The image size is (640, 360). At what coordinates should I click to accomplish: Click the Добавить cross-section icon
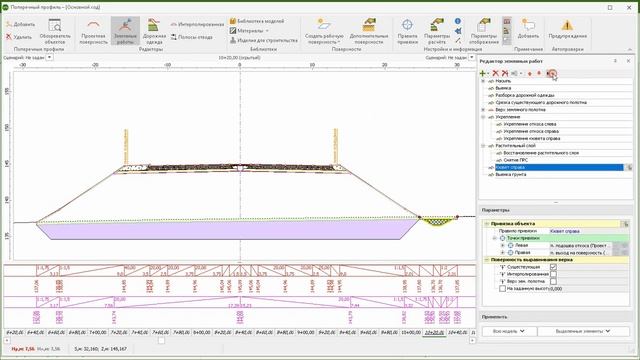point(9,24)
